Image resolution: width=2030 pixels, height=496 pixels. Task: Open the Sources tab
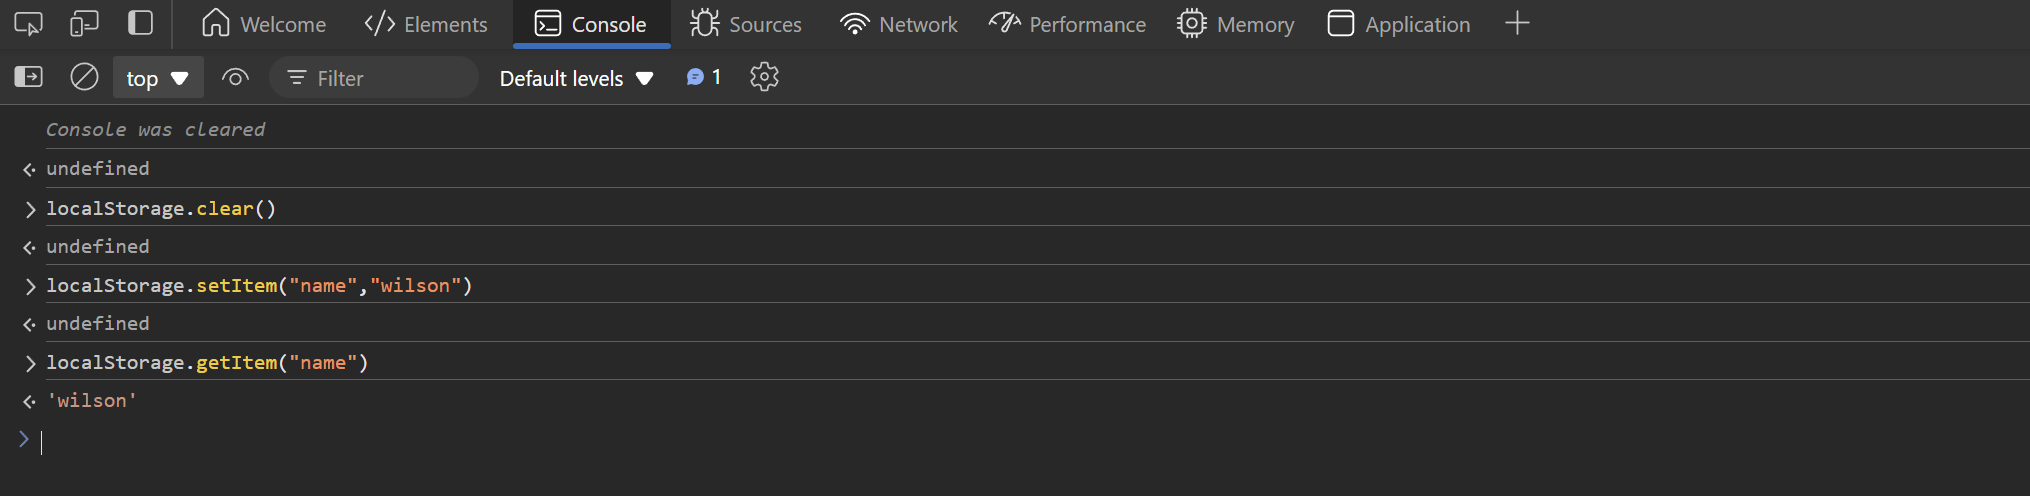(746, 24)
